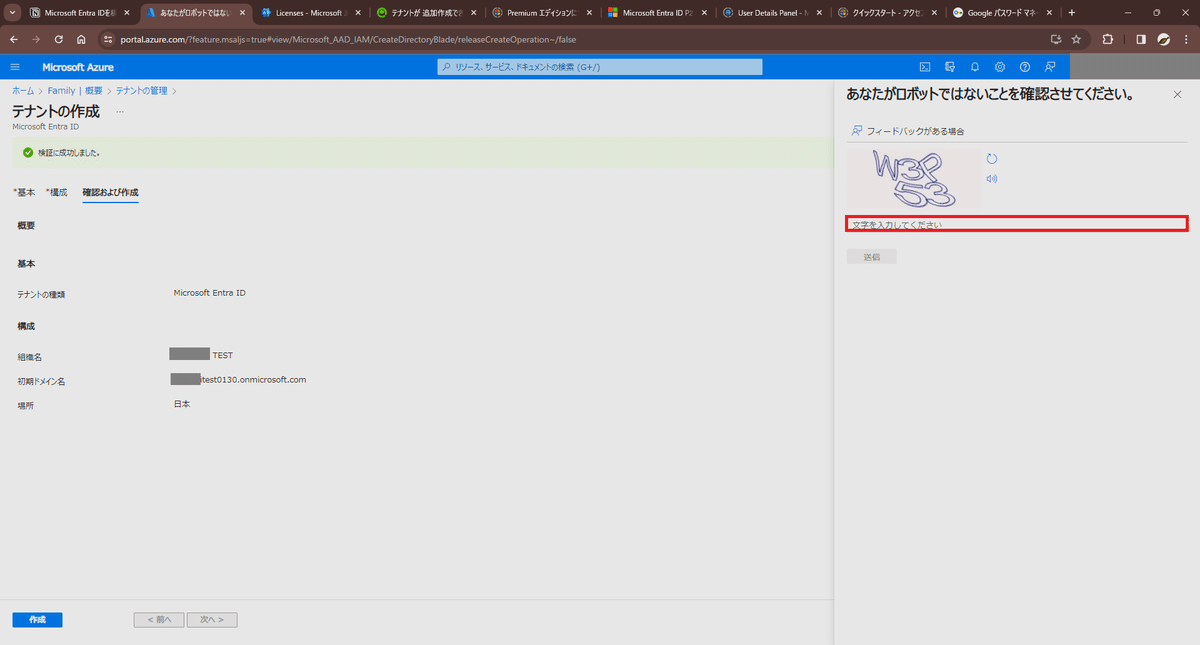Click the 日本 location value

coord(182,404)
